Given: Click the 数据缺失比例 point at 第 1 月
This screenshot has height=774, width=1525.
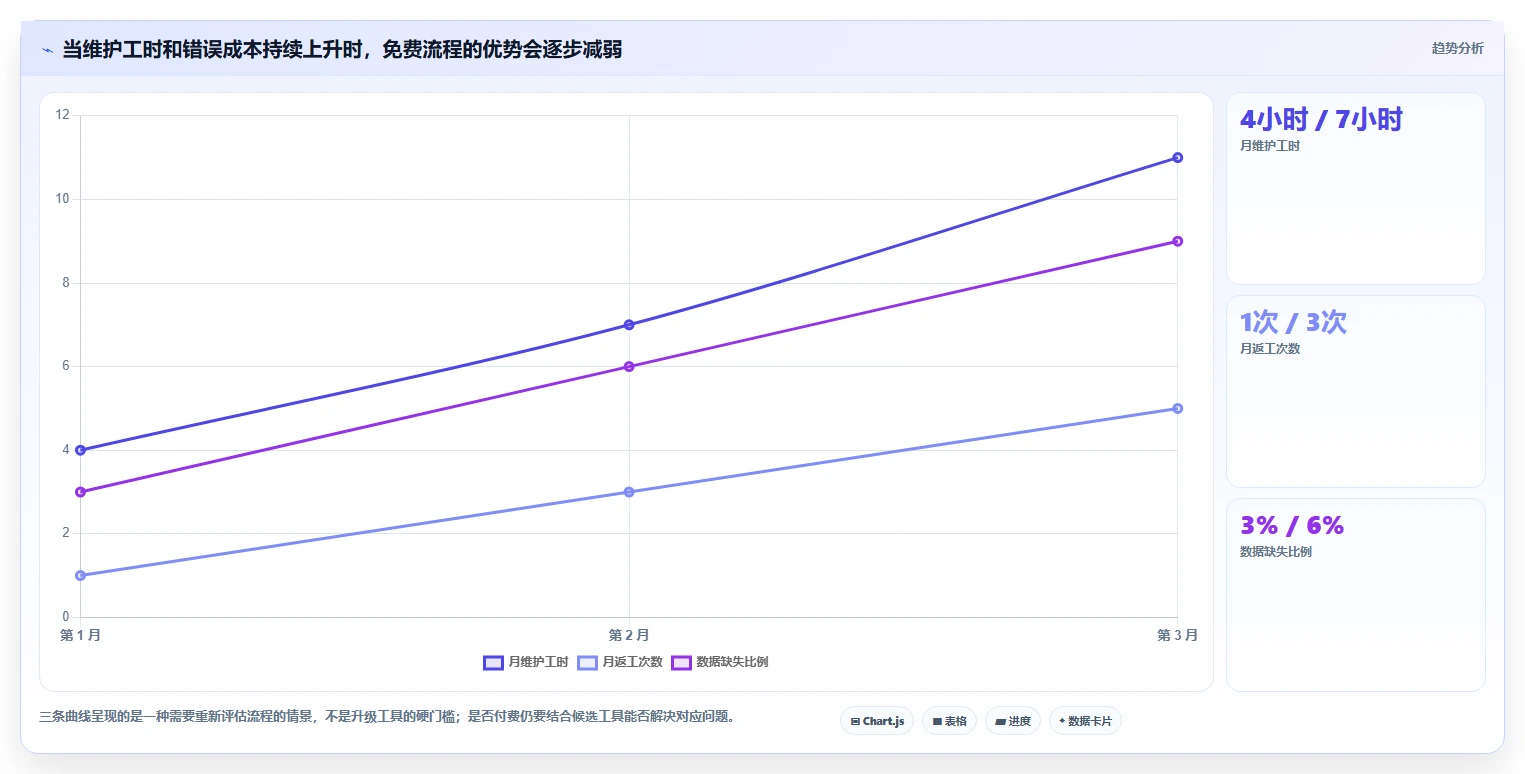Looking at the screenshot, I should pos(80,492).
